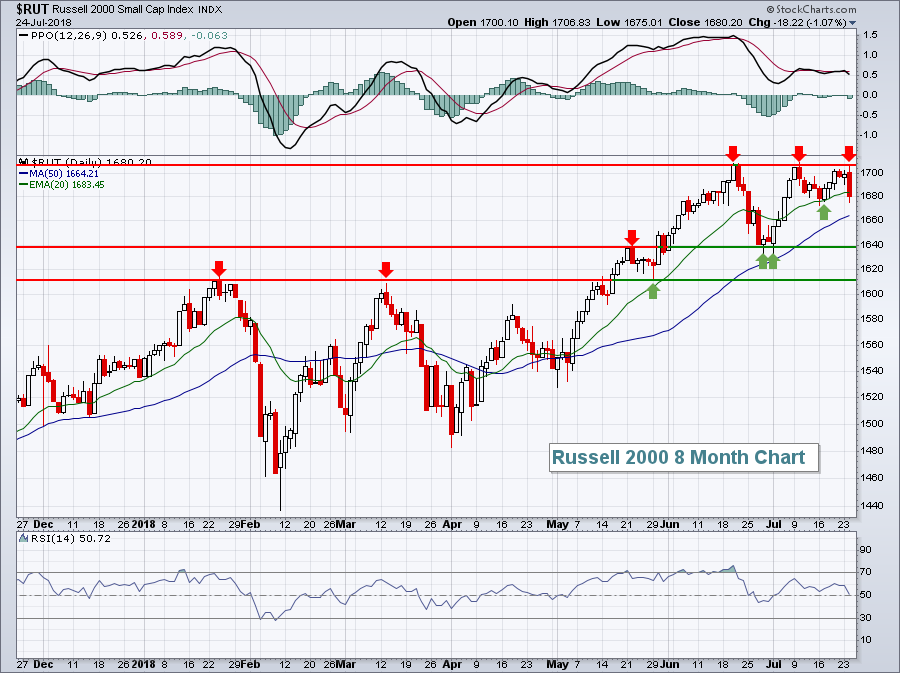Click the 1500 price axis label
The image size is (900, 673).
[872, 424]
